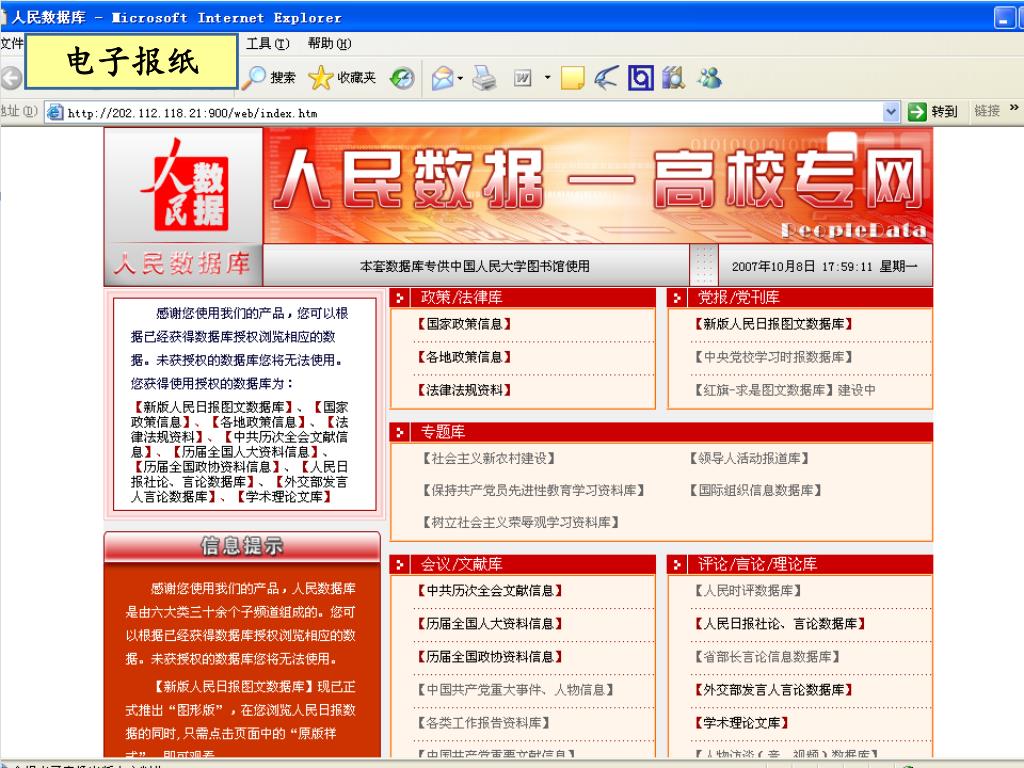Click the 本套数据库专供中国人民大学图书馆使用 notice text
Viewport: 1024px width, 768px height.
[x=475, y=266]
